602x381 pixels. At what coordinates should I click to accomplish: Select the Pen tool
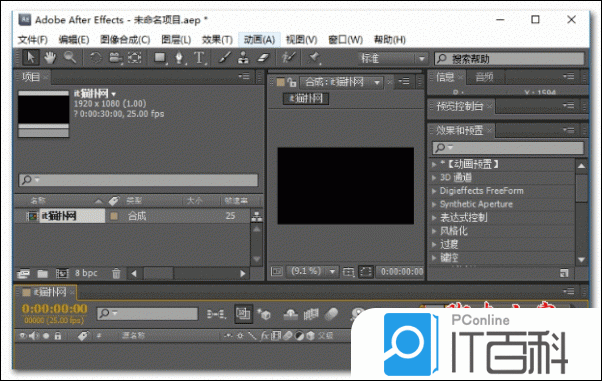point(179,58)
